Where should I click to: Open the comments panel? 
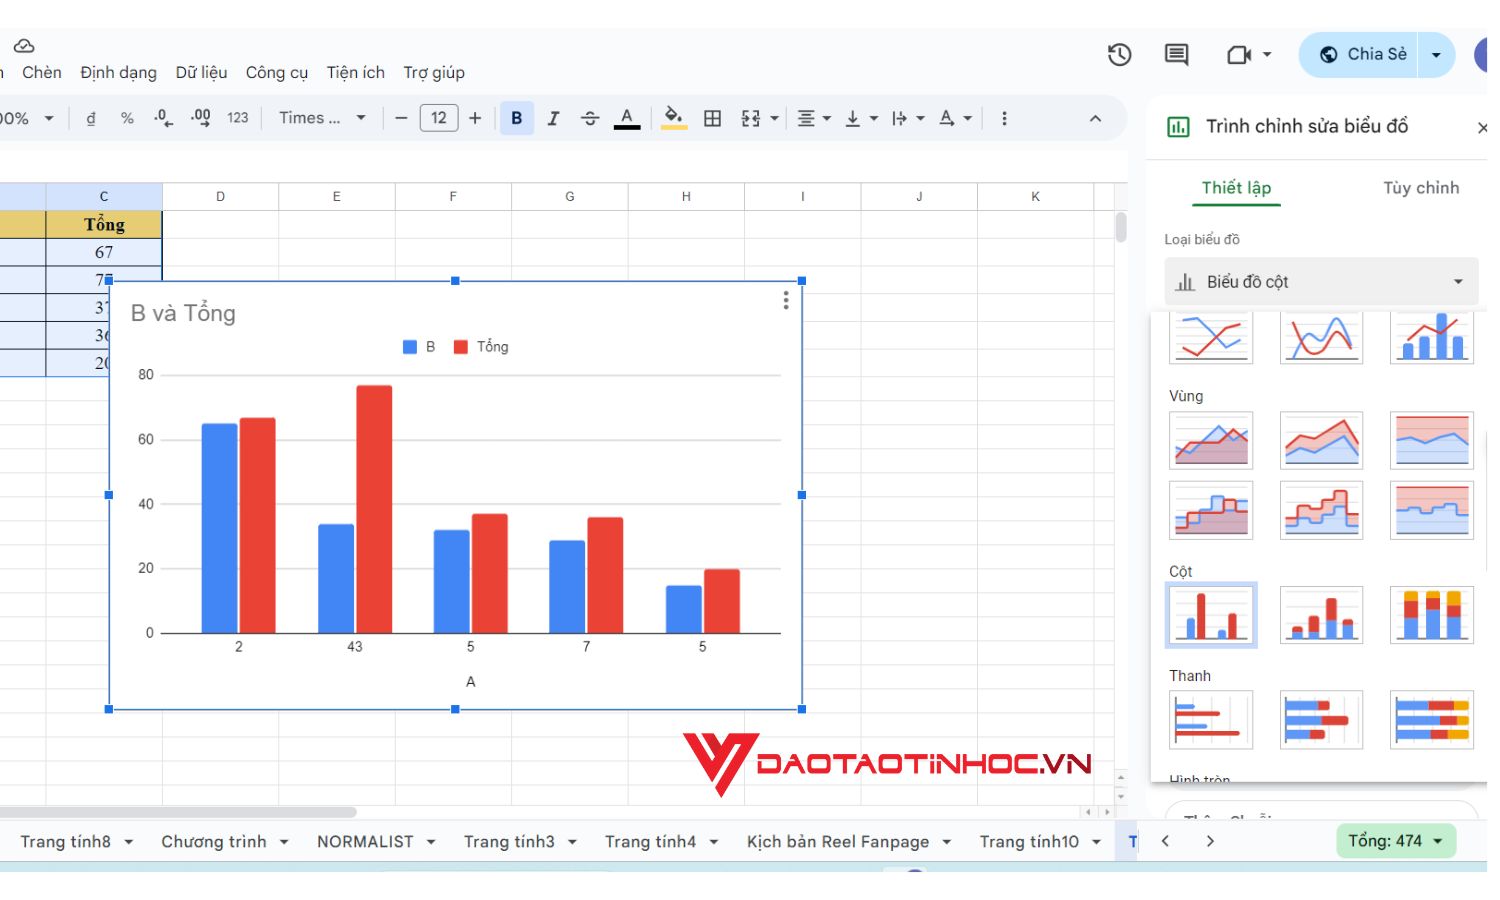click(x=1176, y=55)
